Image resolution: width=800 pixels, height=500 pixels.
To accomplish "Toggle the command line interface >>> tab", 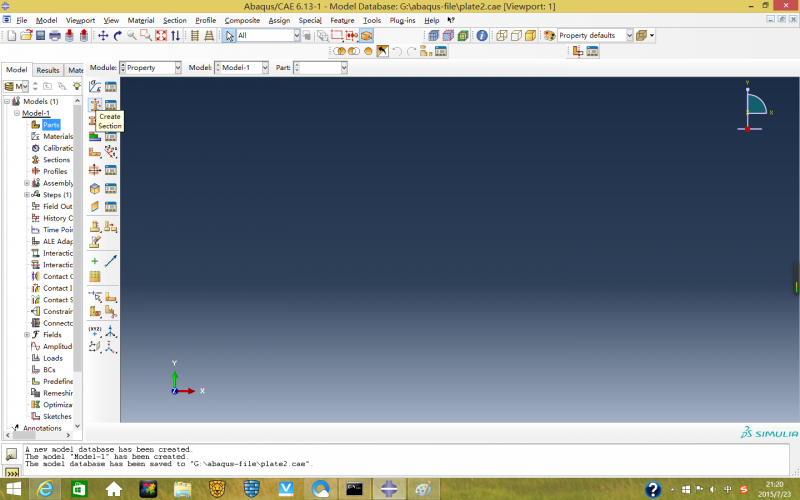I will [11, 473].
